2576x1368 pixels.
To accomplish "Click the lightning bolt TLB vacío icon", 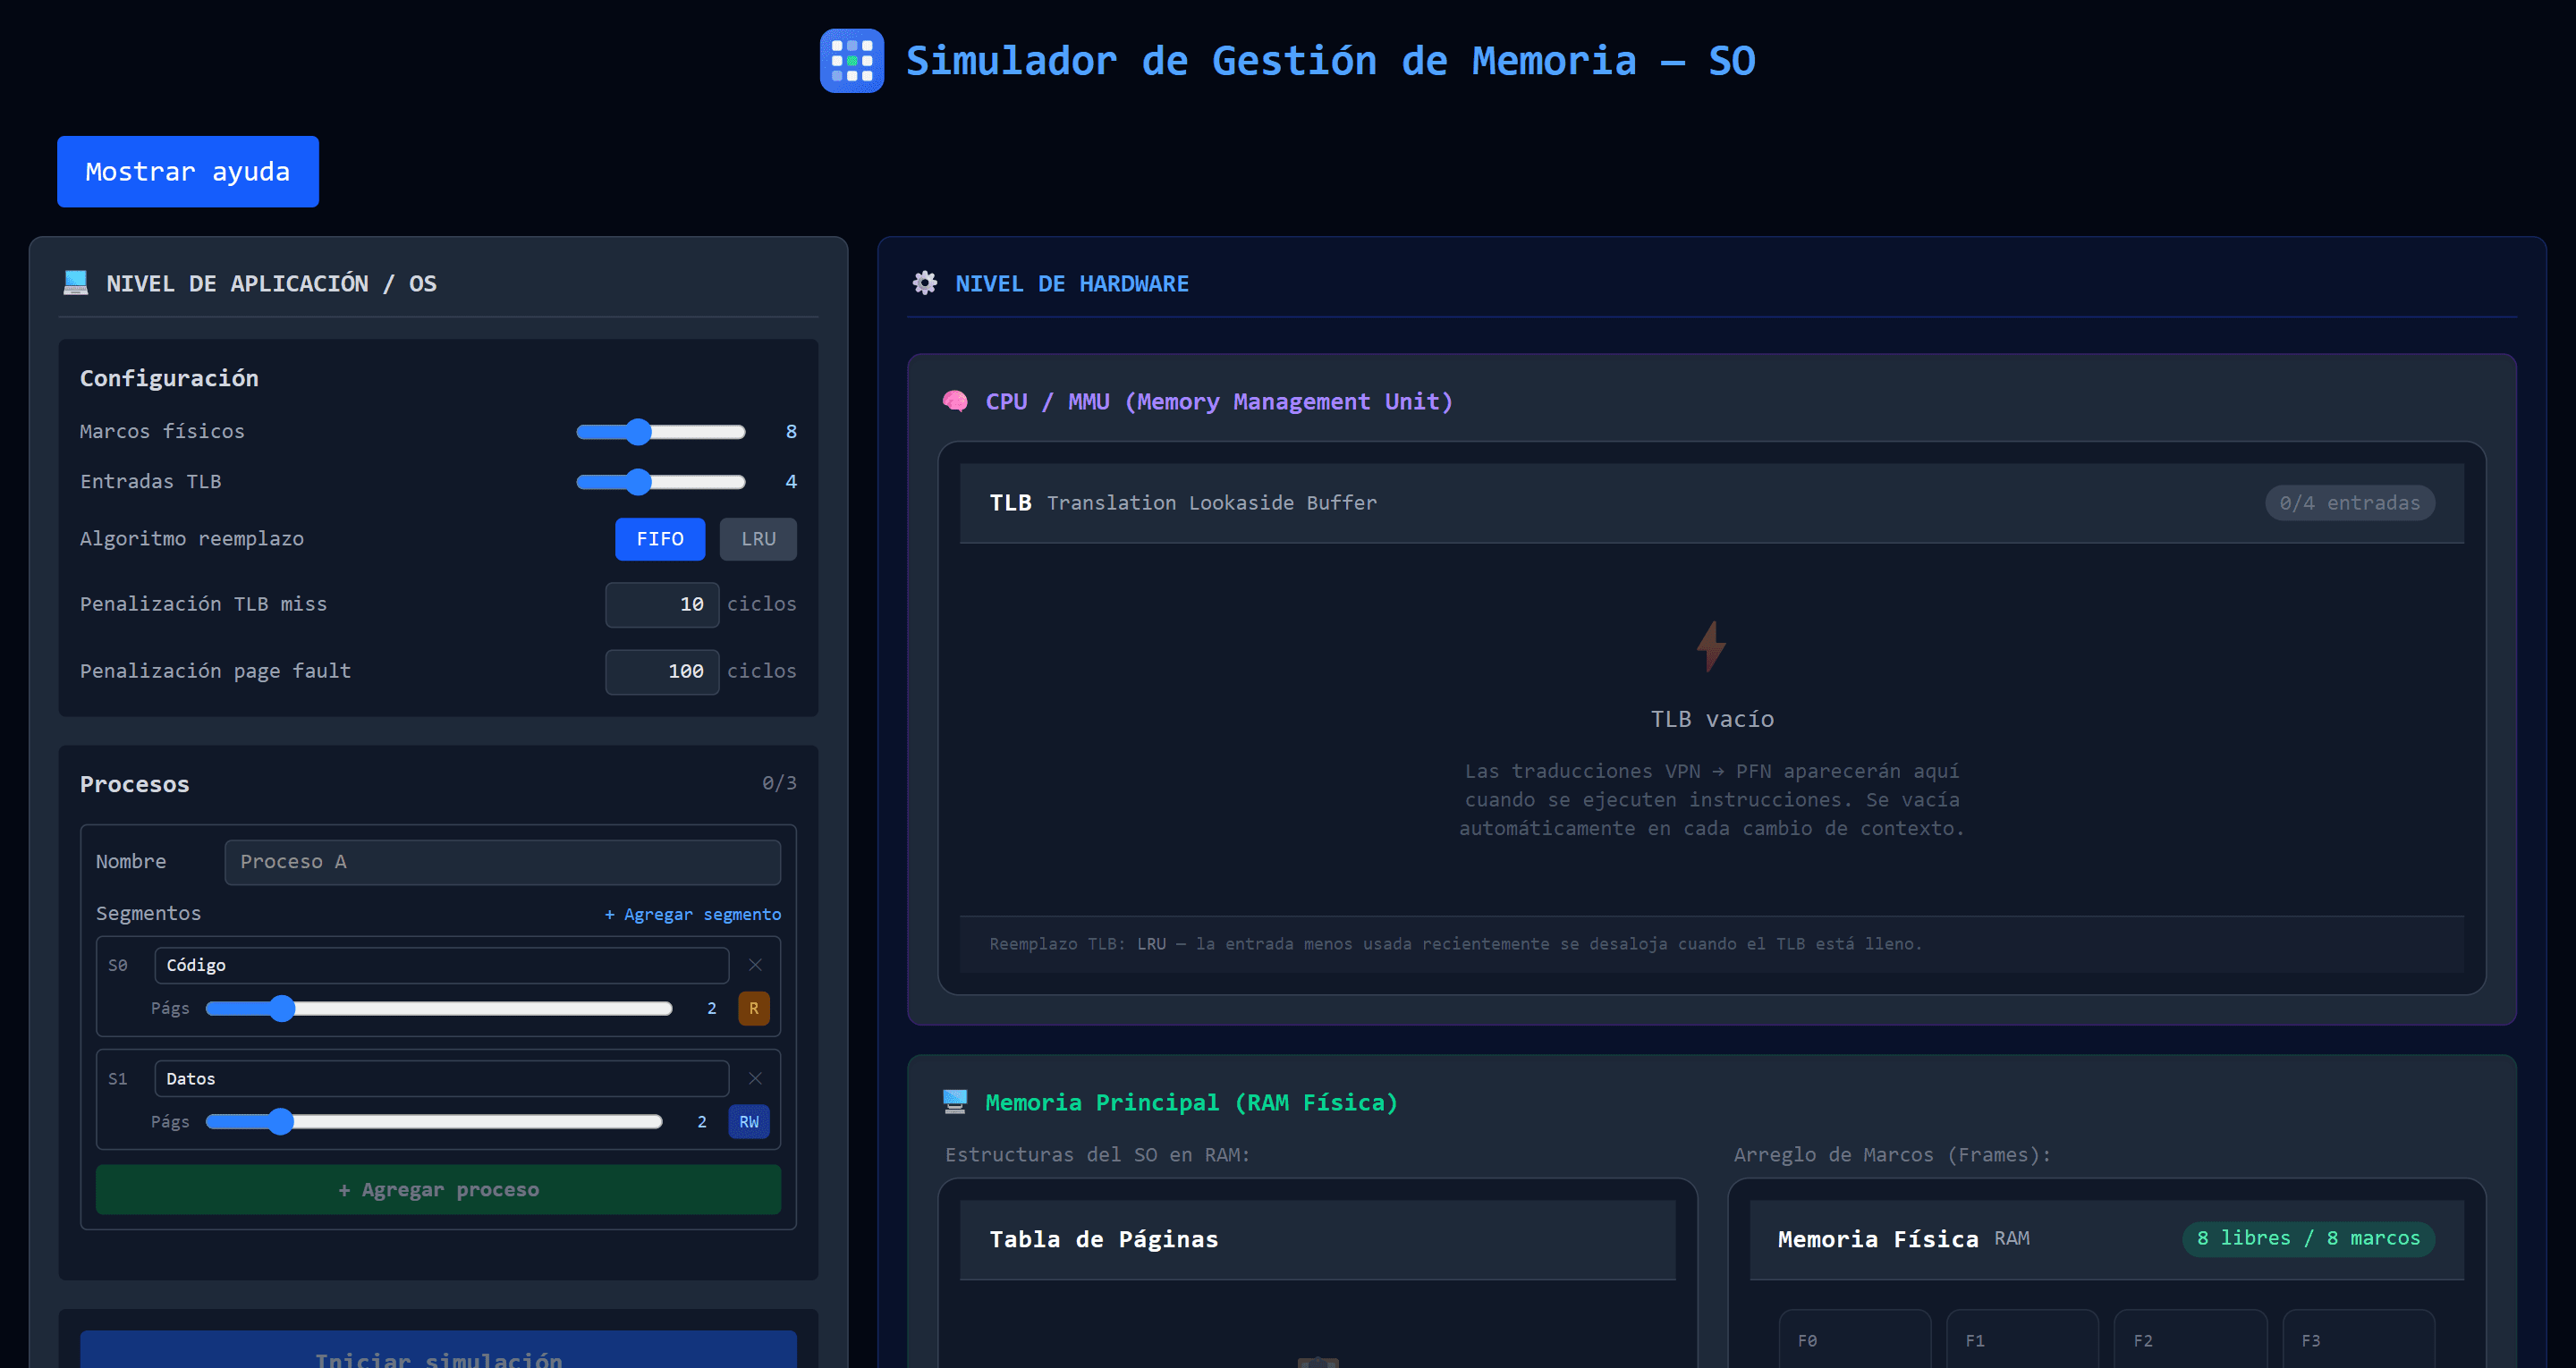I will tap(1711, 646).
